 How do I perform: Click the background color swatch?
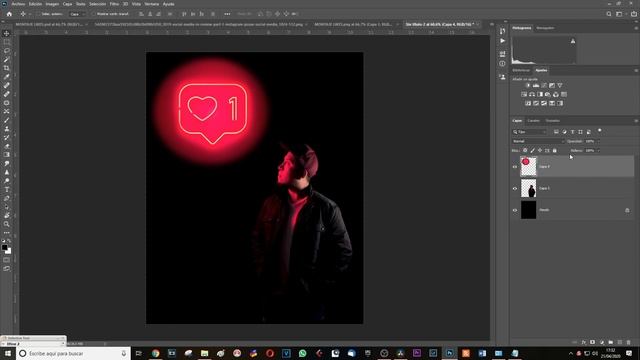click(x=9, y=251)
